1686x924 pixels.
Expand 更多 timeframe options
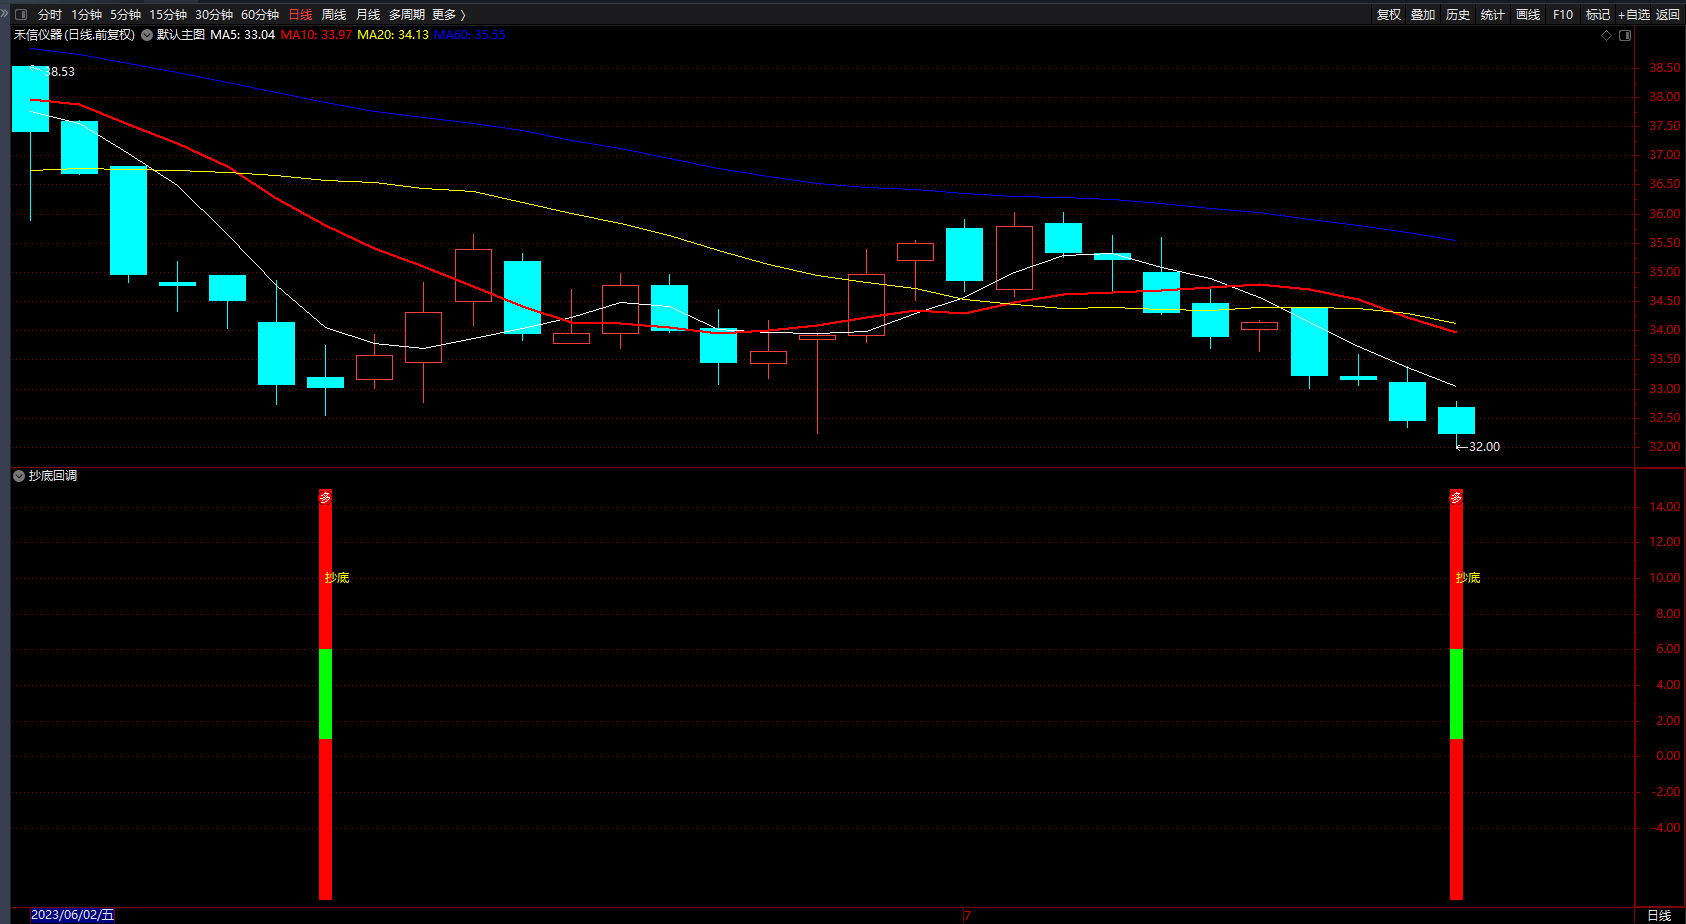[x=449, y=14]
